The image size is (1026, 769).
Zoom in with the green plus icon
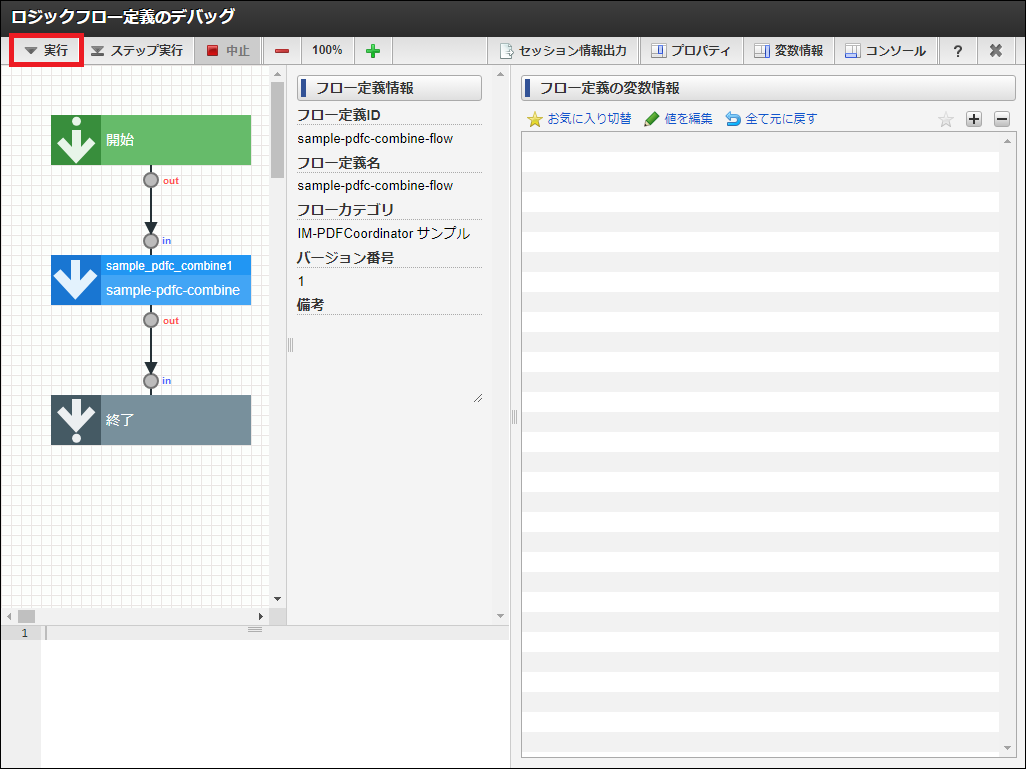tap(373, 50)
